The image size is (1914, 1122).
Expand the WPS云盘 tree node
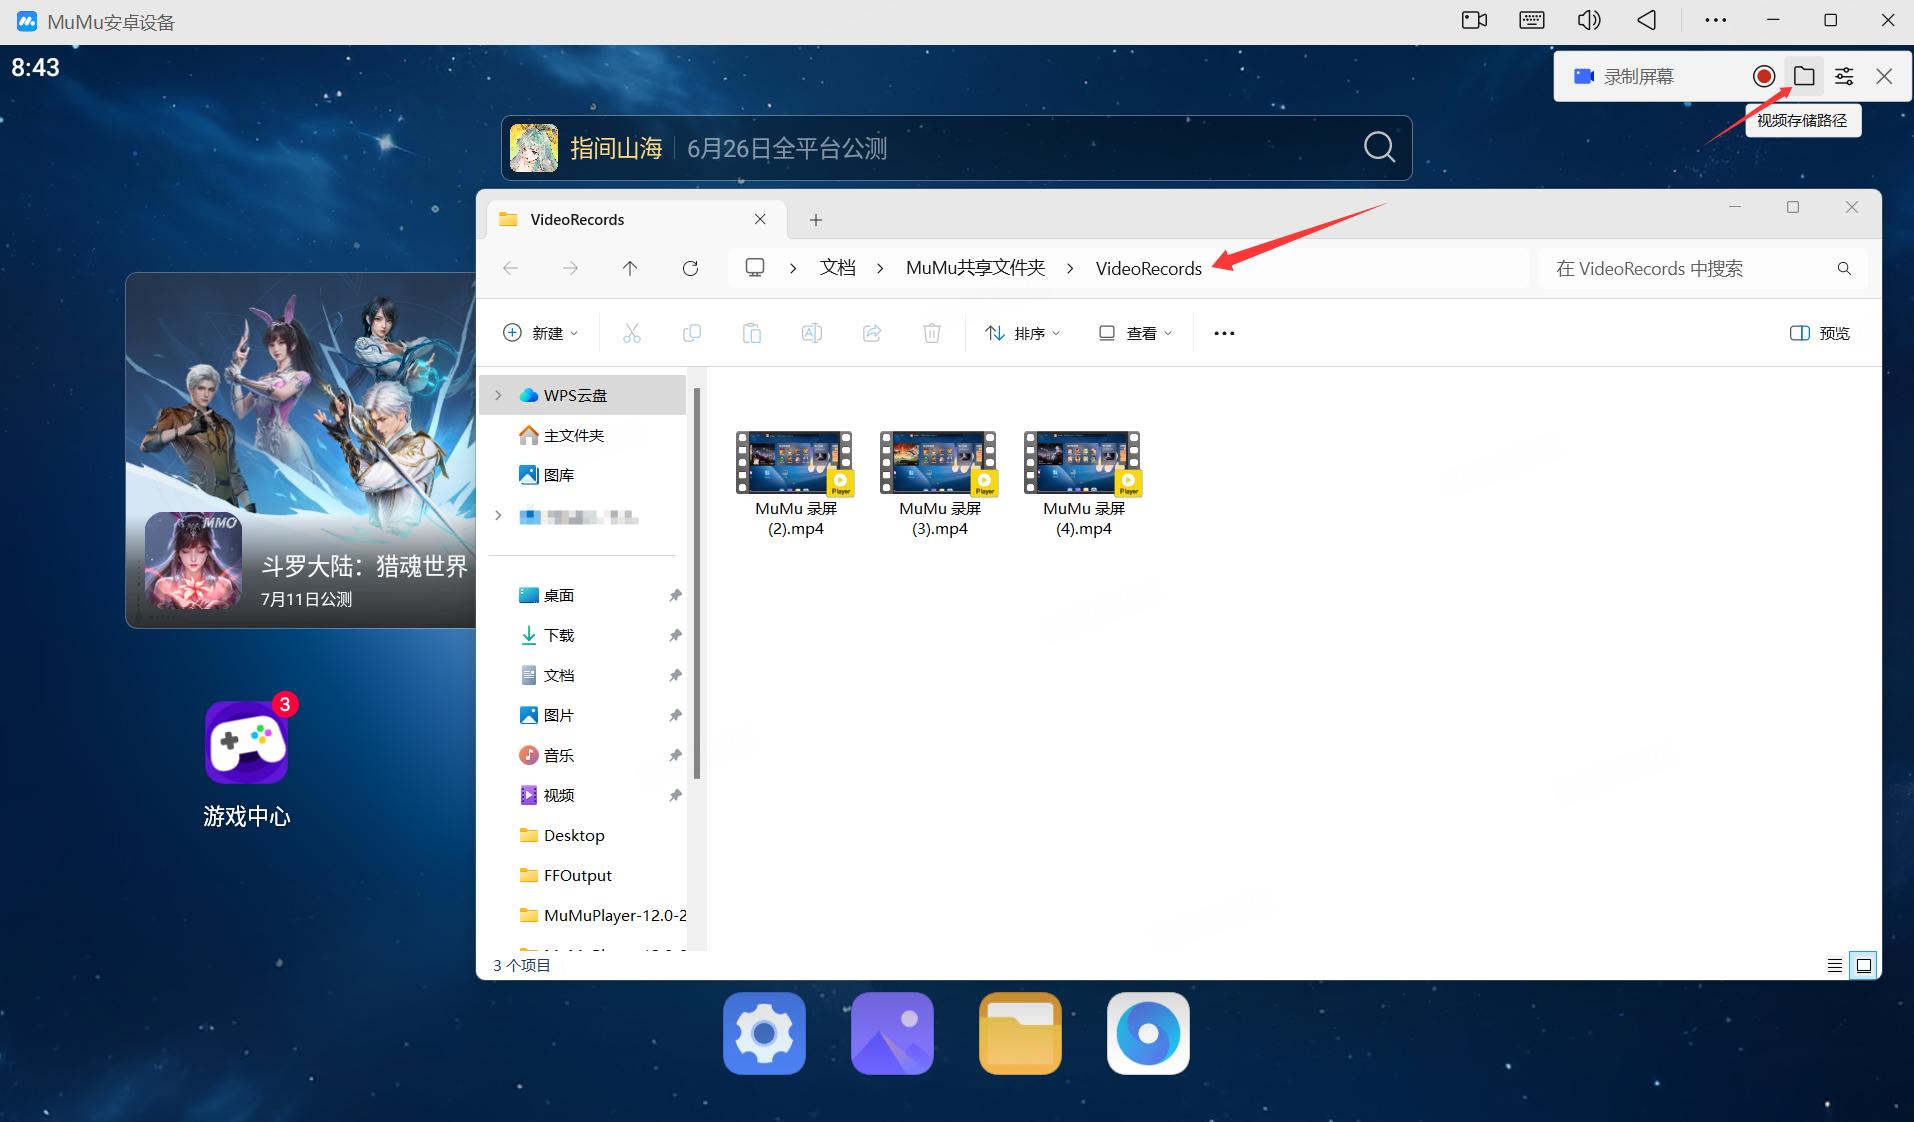click(498, 395)
